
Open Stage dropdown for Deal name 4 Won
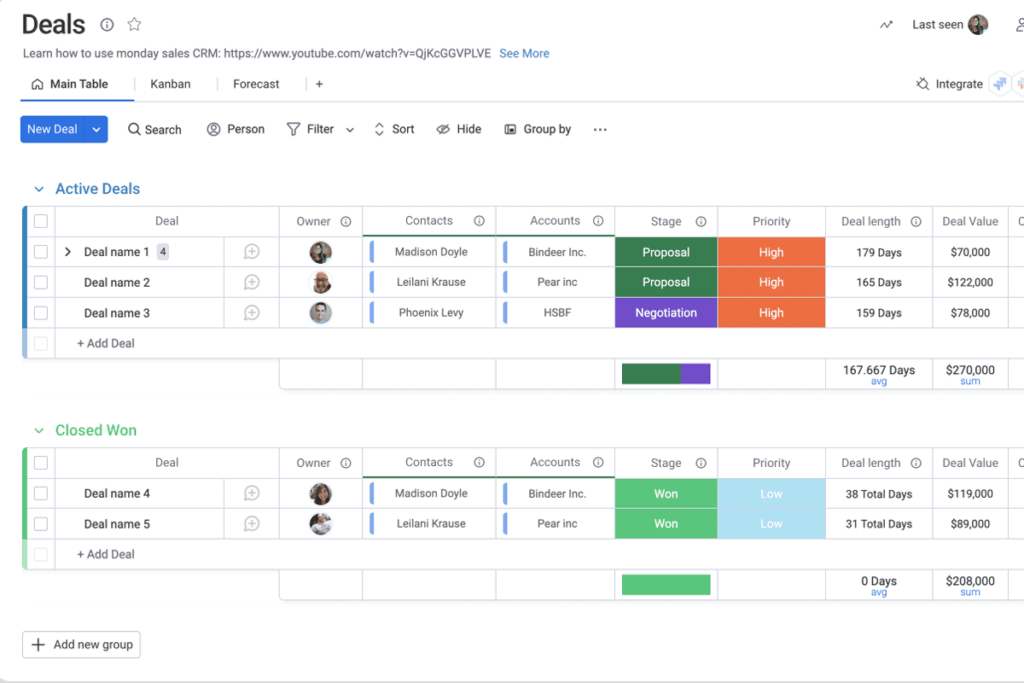point(666,494)
